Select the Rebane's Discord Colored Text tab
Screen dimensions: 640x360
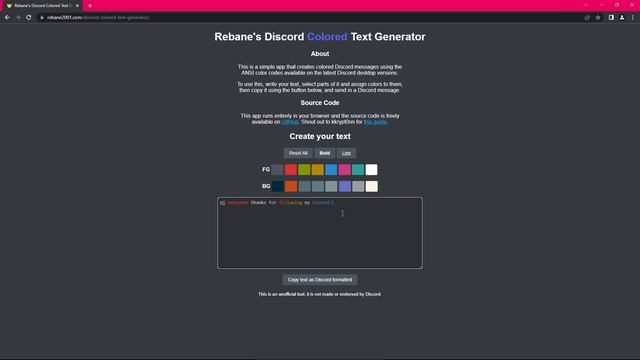[x=42, y=6]
